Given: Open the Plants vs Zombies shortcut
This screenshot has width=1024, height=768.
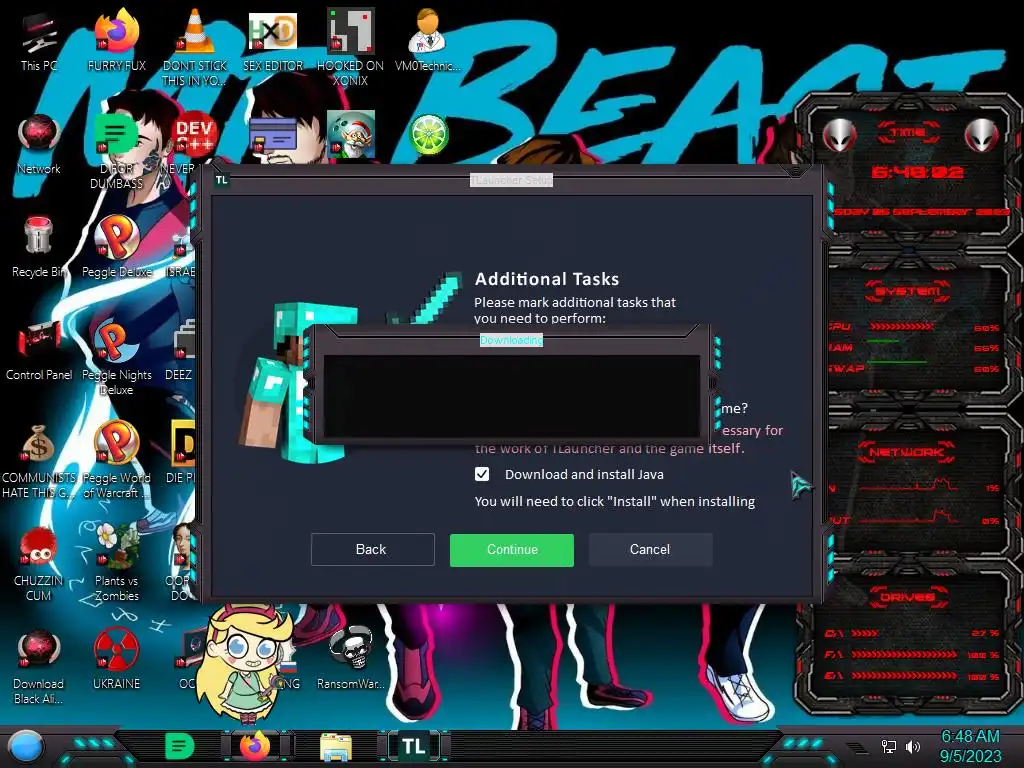Looking at the screenshot, I should pyautogui.click(x=116, y=563).
